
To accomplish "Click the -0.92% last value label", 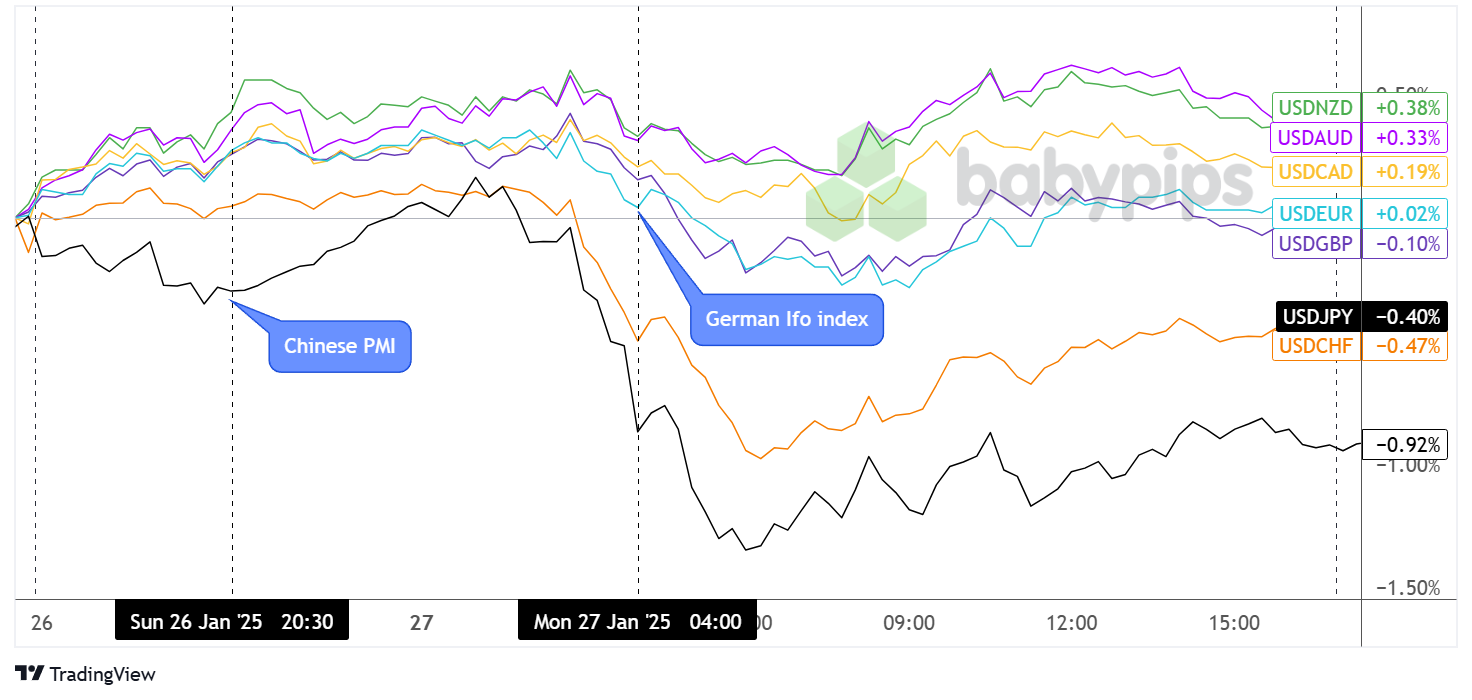I will (x=1405, y=444).
